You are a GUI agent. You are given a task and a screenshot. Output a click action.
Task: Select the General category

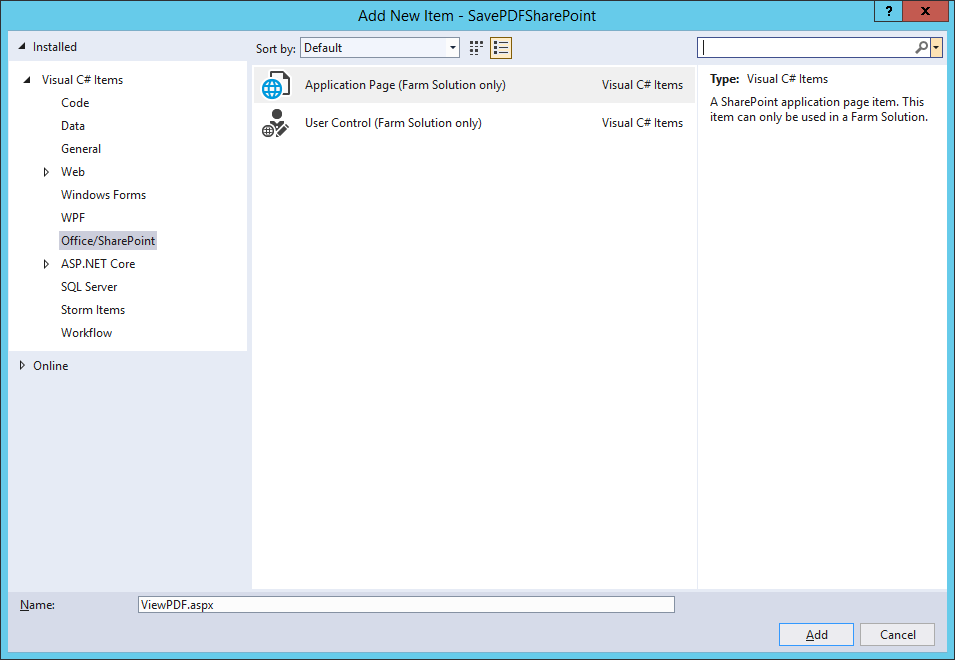point(81,149)
